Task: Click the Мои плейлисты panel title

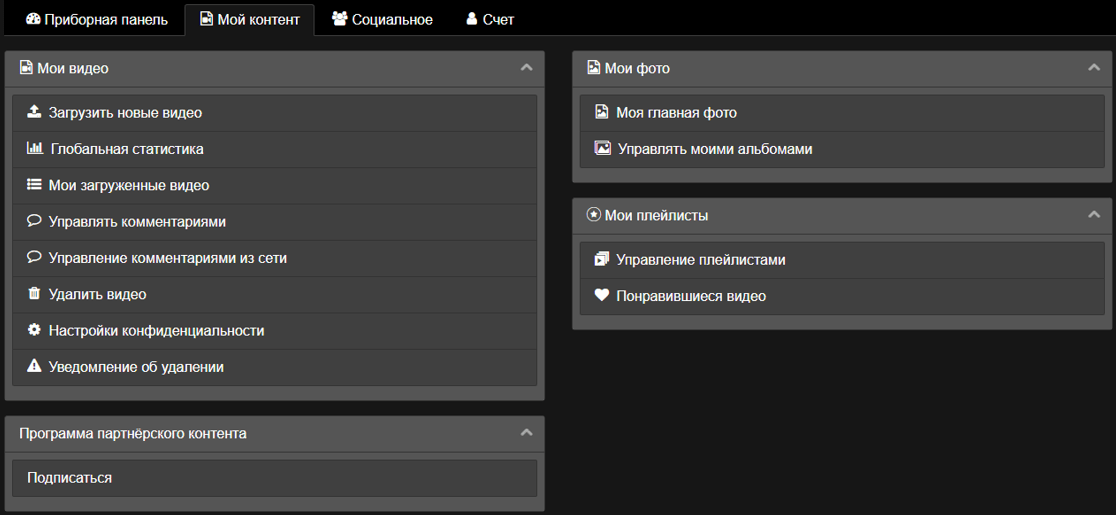Action: (656, 215)
